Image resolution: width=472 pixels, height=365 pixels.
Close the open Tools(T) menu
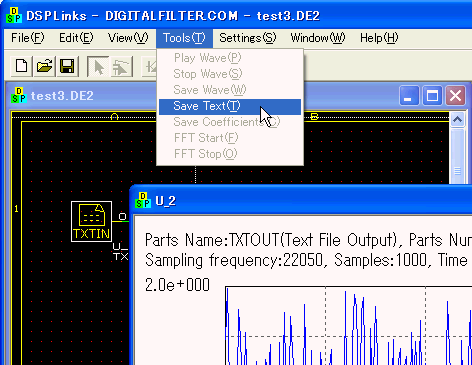(x=184, y=38)
